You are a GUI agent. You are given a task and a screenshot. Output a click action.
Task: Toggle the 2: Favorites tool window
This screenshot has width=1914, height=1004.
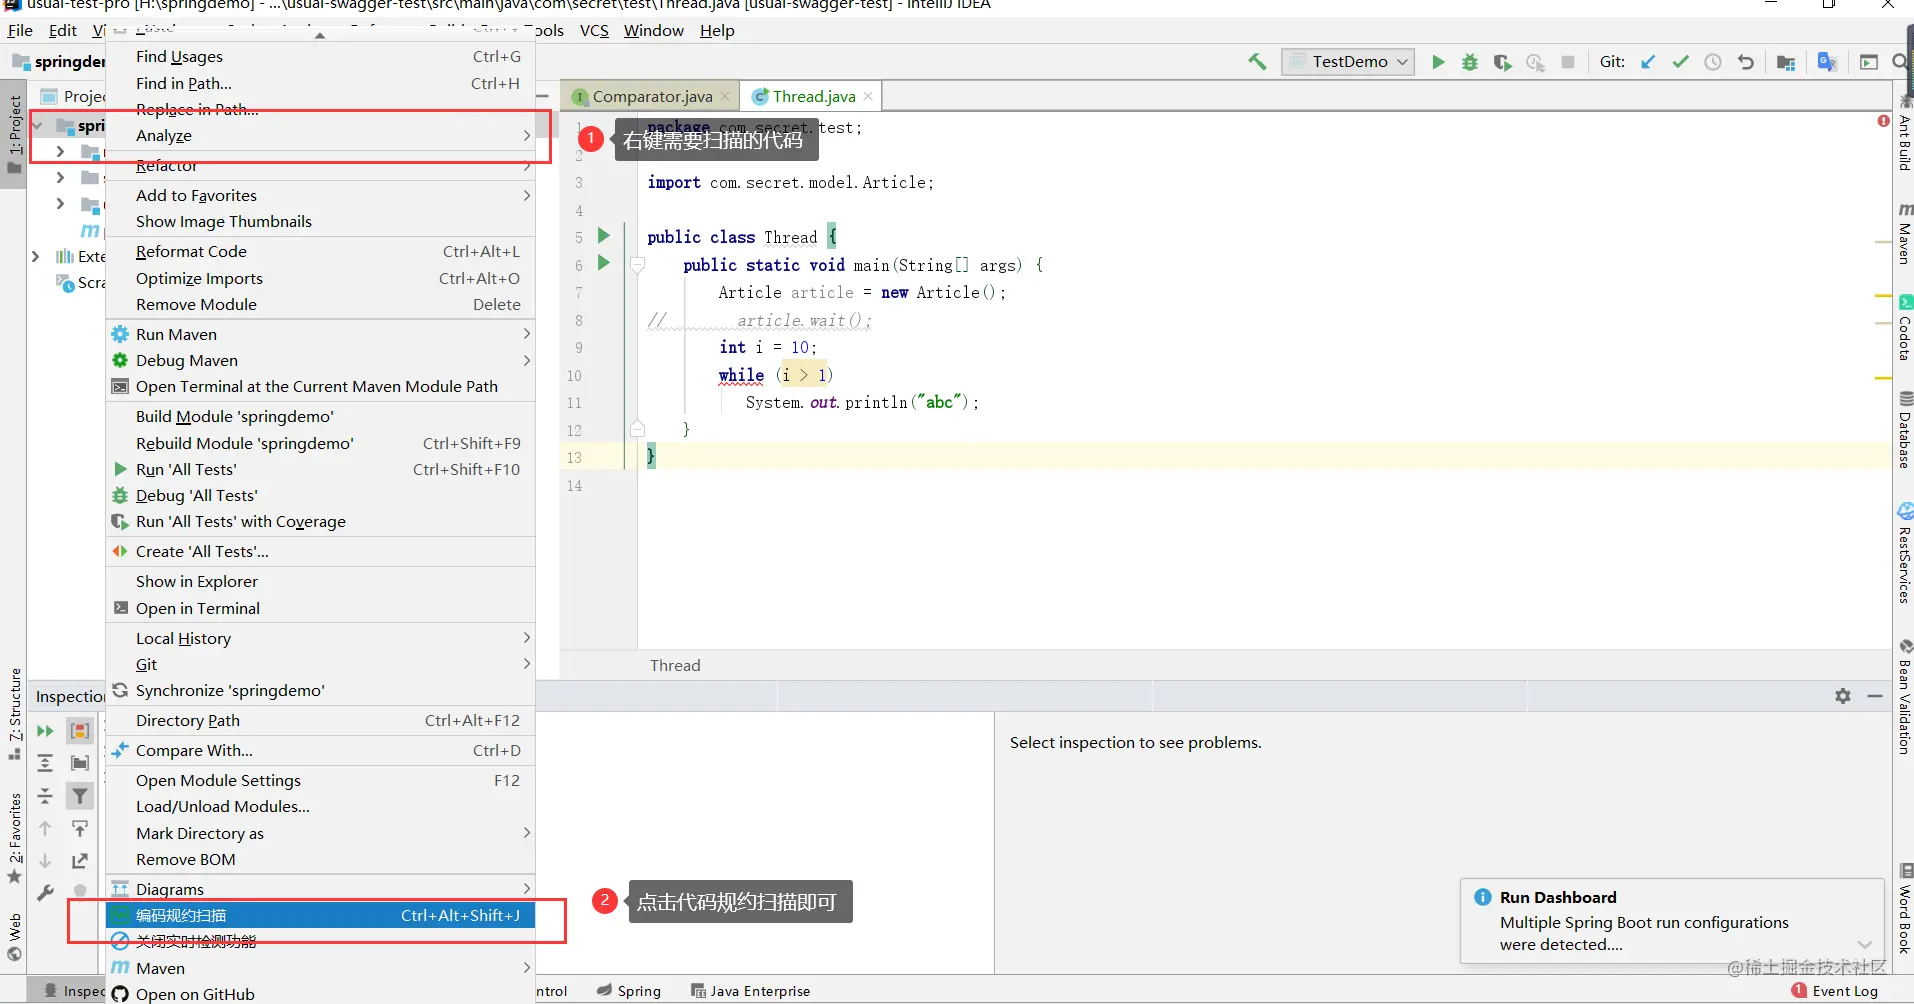(14, 838)
